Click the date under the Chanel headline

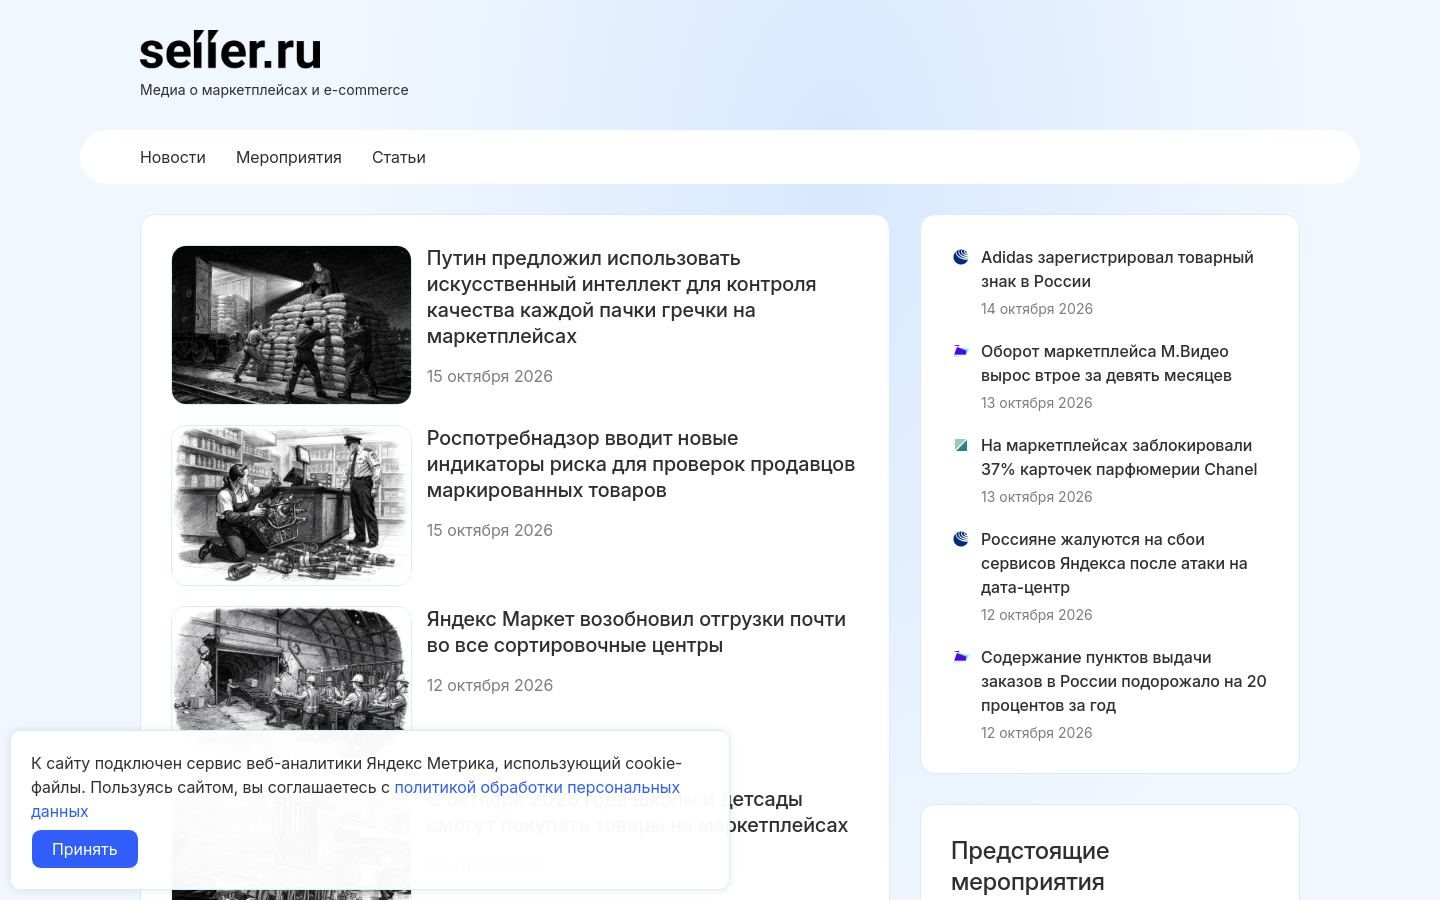point(1037,497)
